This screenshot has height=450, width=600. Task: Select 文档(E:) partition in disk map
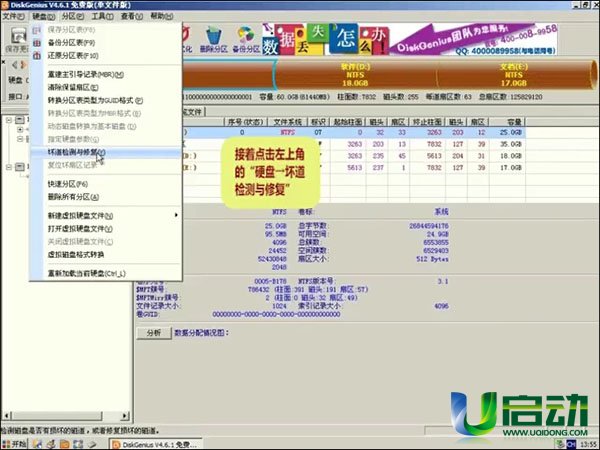[514, 75]
